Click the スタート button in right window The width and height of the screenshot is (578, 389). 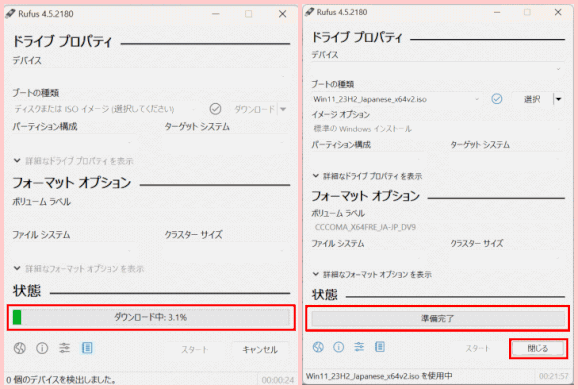pos(477,348)
